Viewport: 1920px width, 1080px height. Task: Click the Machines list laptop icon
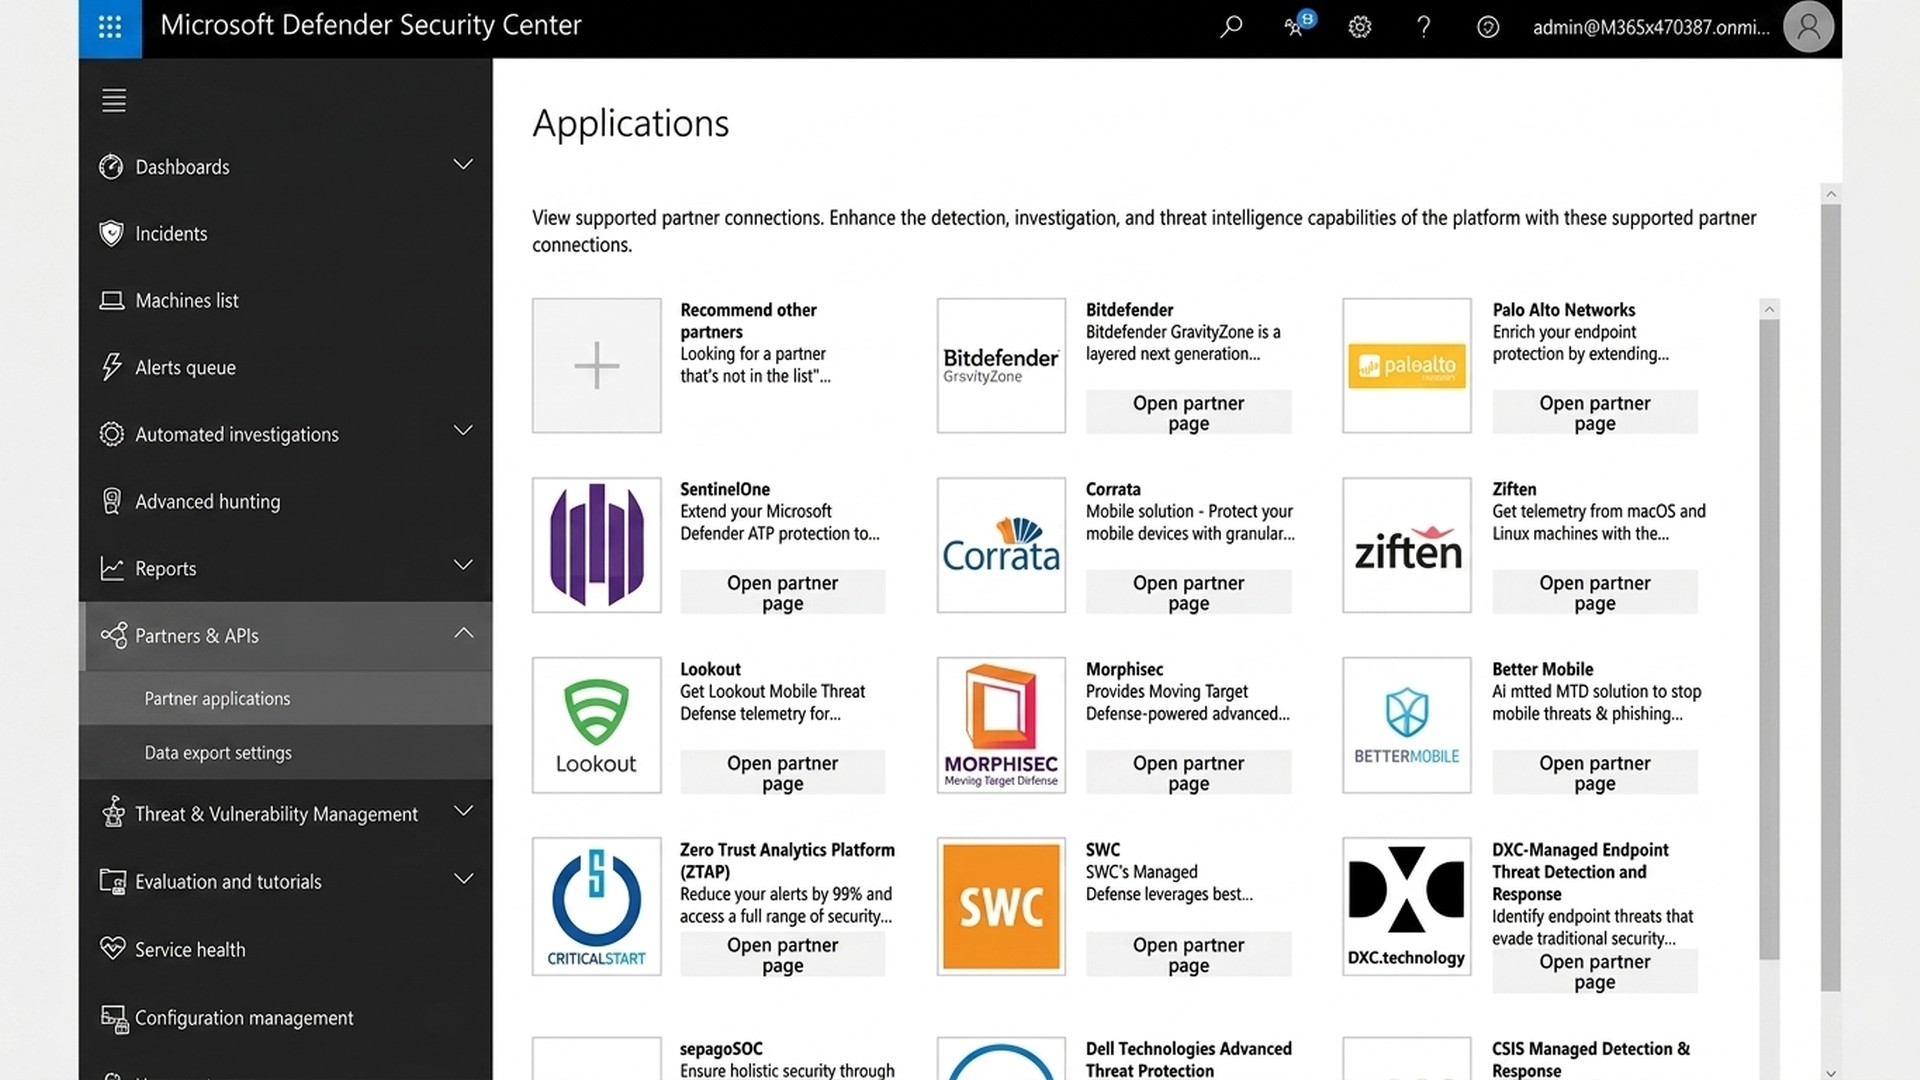pyautogui.click(x=111, y=300)
